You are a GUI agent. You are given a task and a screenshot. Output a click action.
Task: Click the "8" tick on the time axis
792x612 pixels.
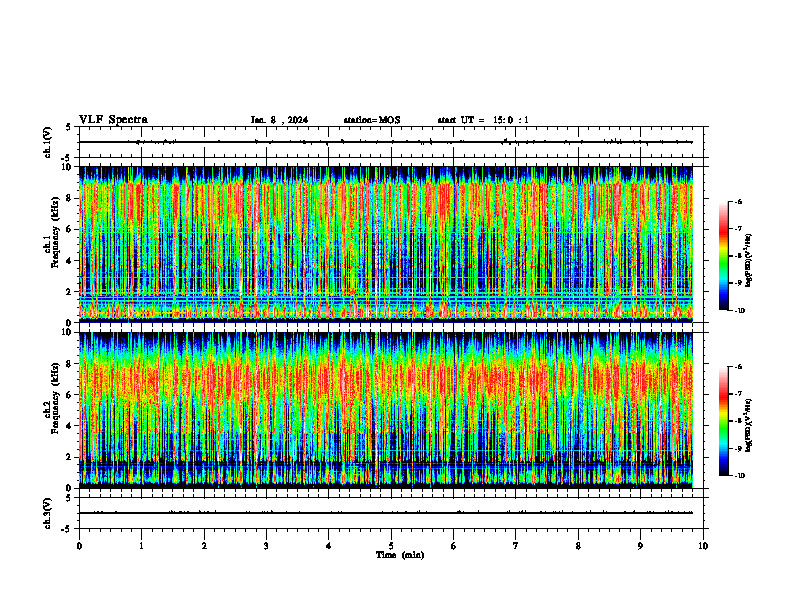pyautogui.click(x=578, y=546)
